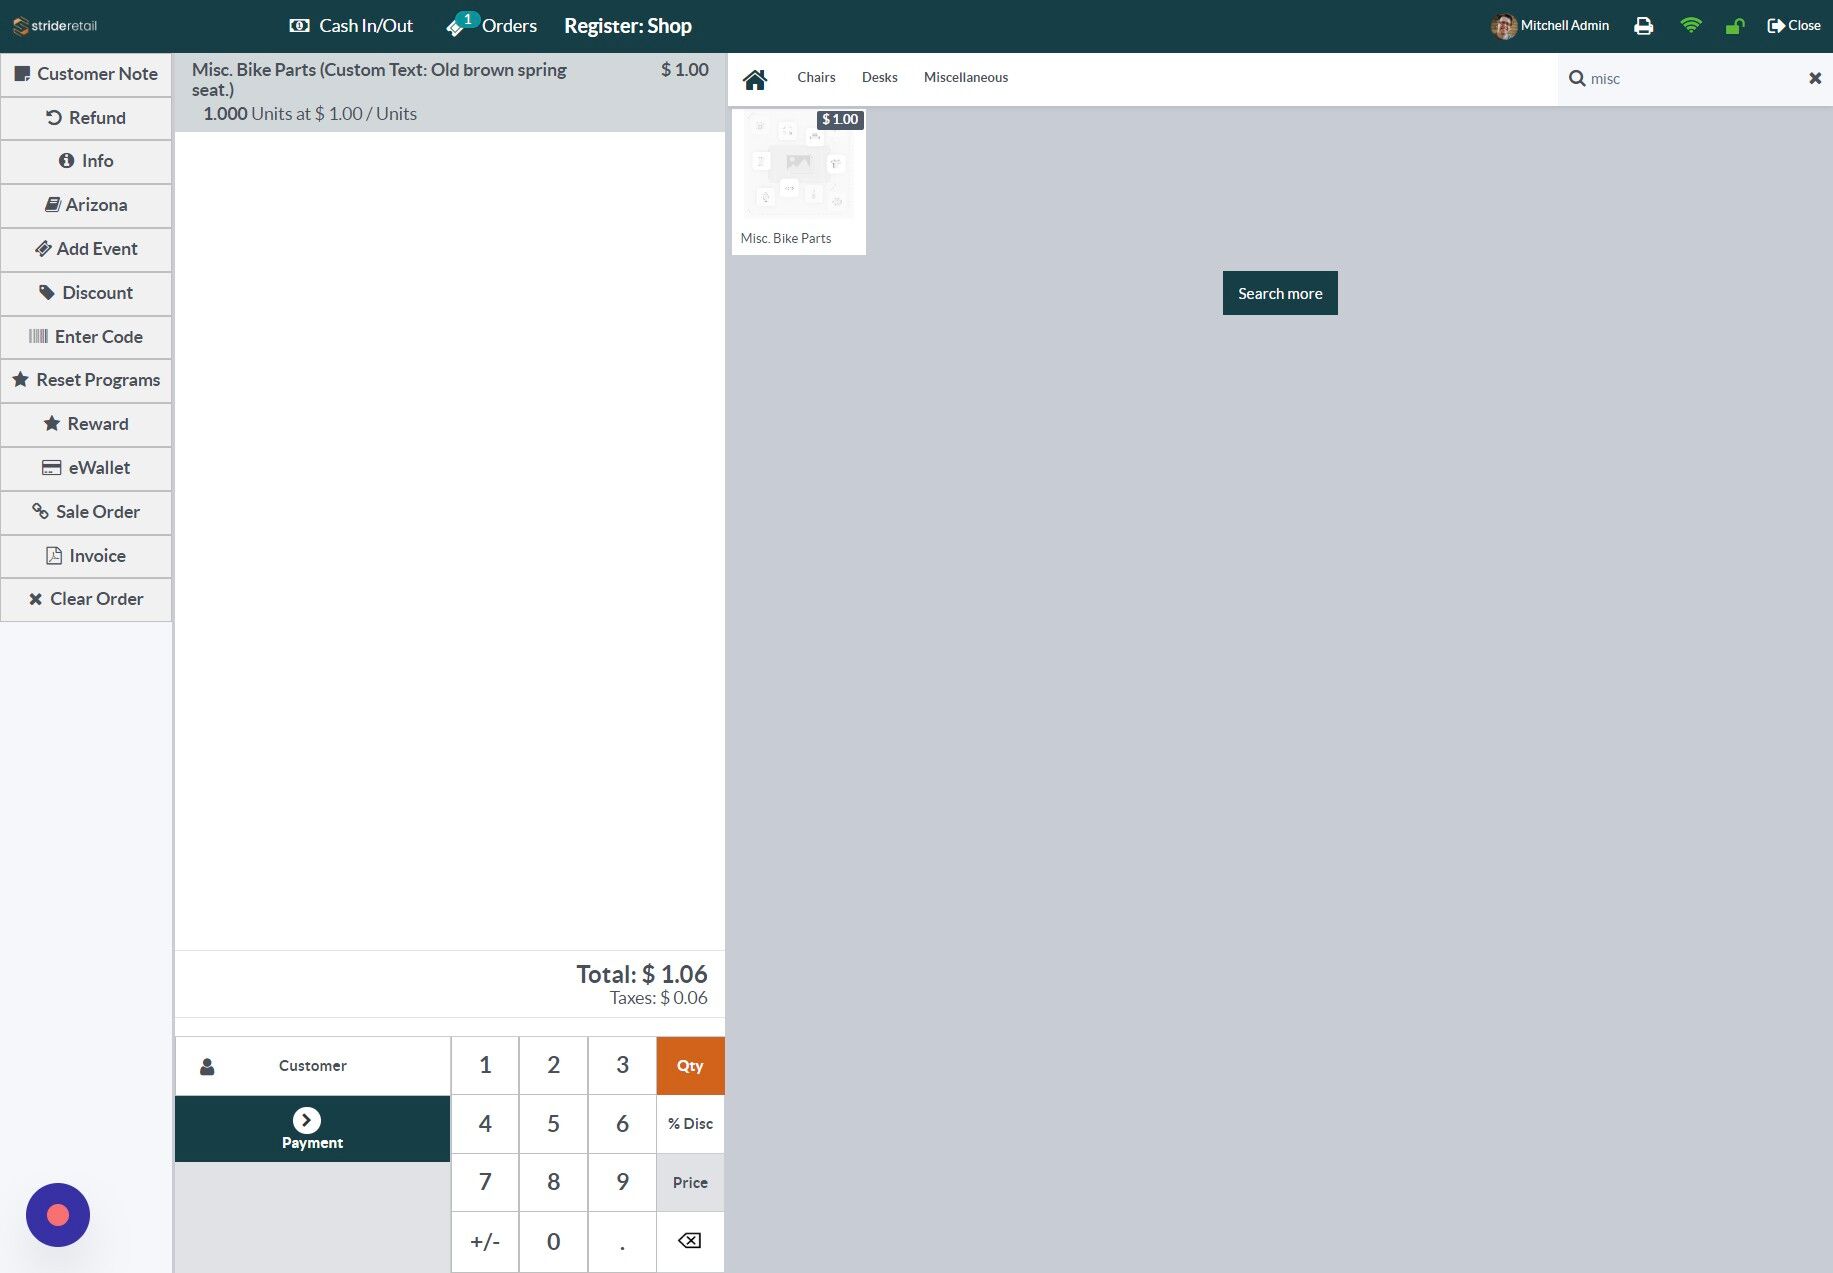Start a Refund

click(x=86, y=118)
